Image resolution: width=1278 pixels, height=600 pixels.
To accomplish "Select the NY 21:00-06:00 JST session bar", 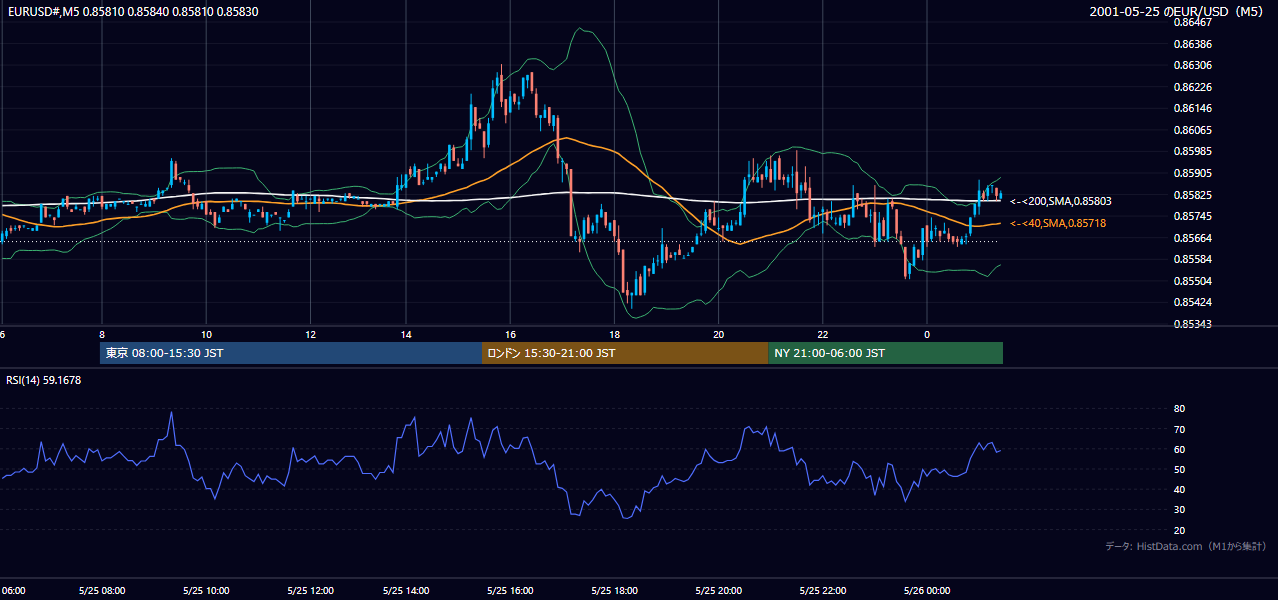I will point(885,353).
